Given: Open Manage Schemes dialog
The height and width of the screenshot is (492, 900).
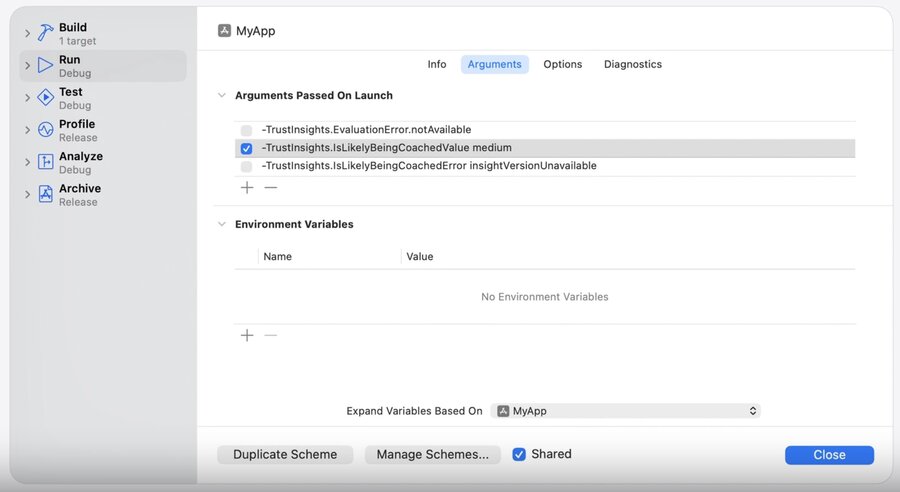Looking at the screenshot, I should [x=433, y=455].
